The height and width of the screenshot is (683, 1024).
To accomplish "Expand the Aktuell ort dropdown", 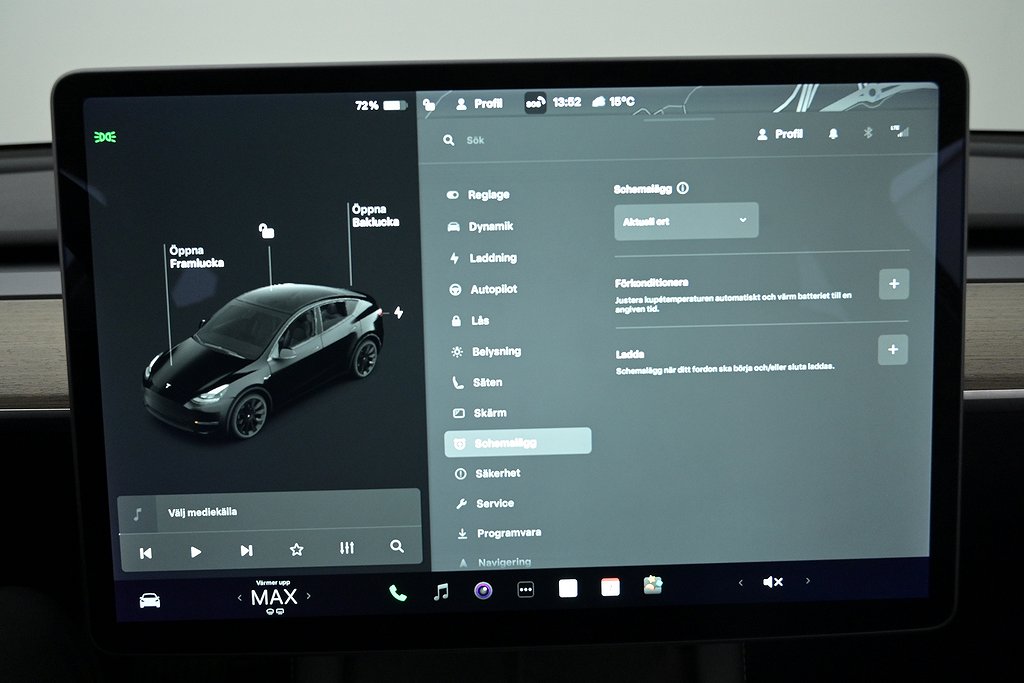I will 686,221.
